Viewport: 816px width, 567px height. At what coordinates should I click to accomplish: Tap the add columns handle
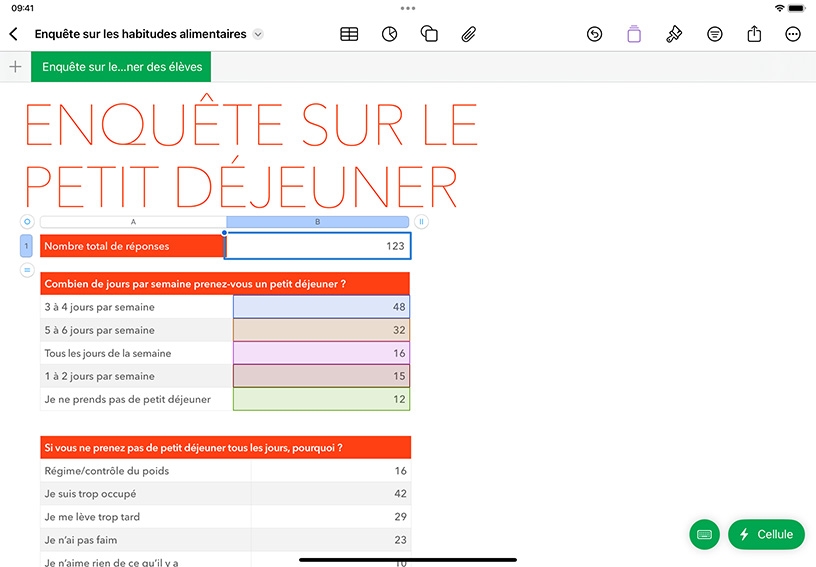(x=421, y=222)
